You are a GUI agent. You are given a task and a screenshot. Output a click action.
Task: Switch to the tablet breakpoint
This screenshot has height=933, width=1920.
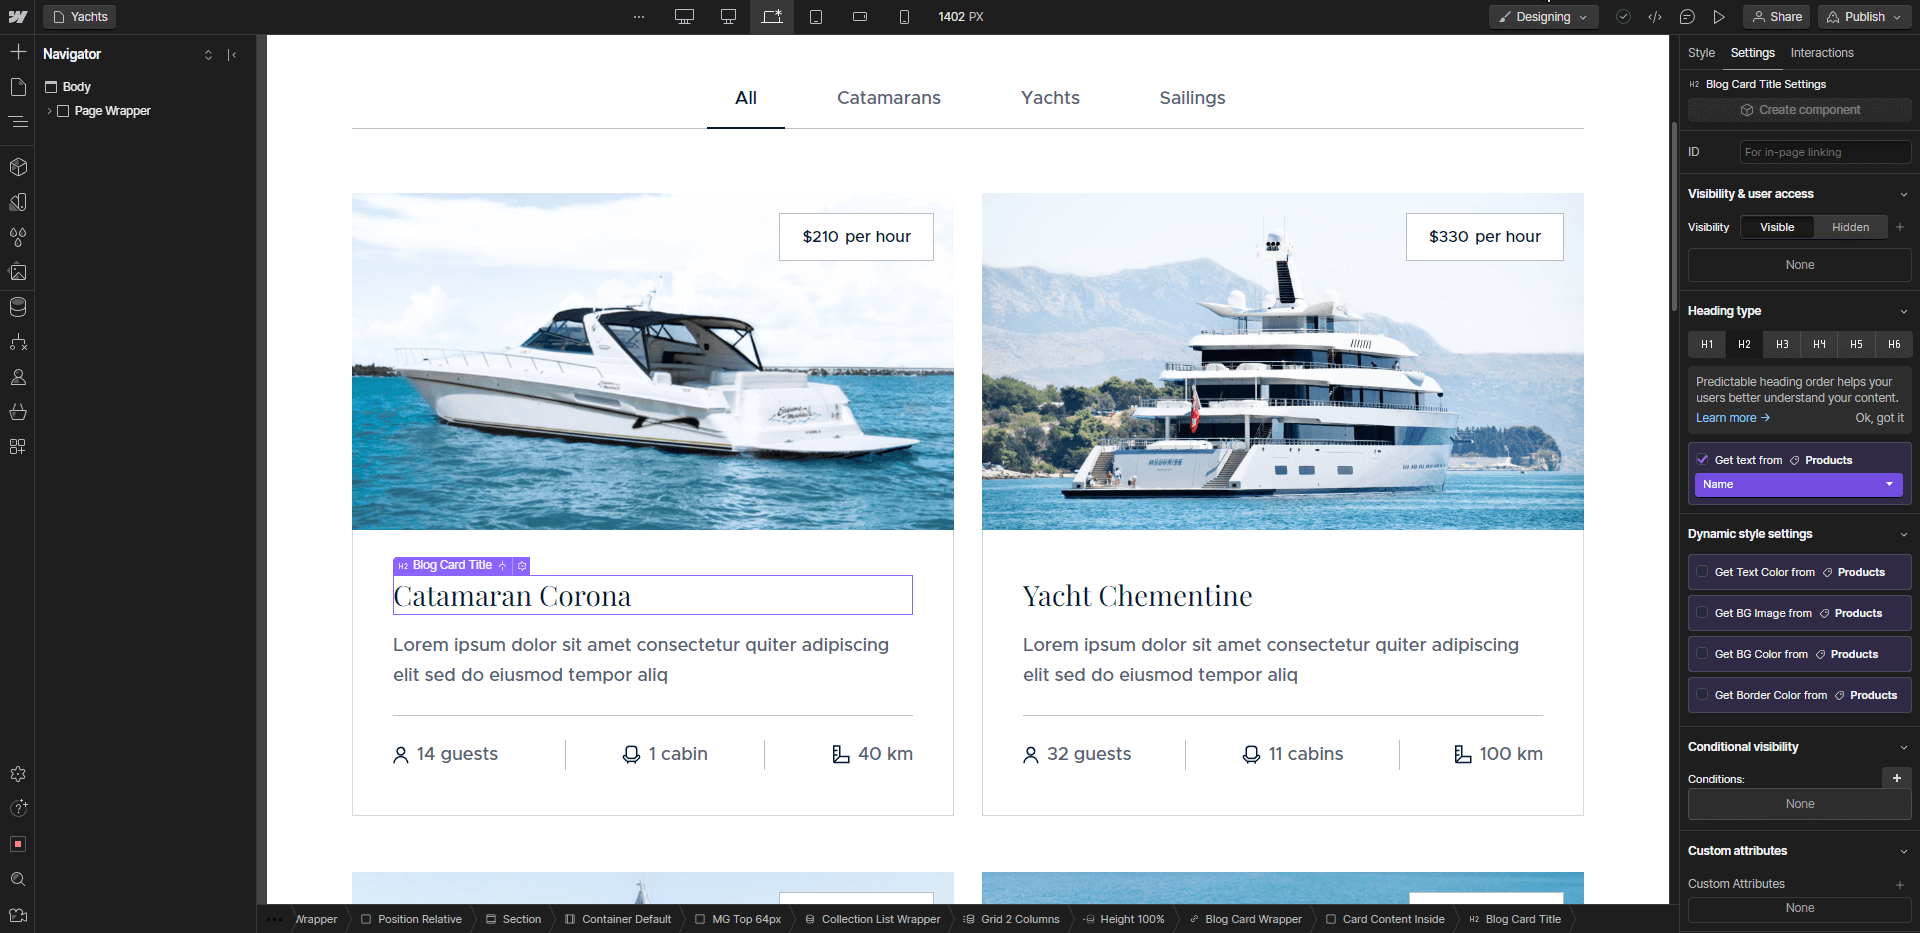coord(816,17)
